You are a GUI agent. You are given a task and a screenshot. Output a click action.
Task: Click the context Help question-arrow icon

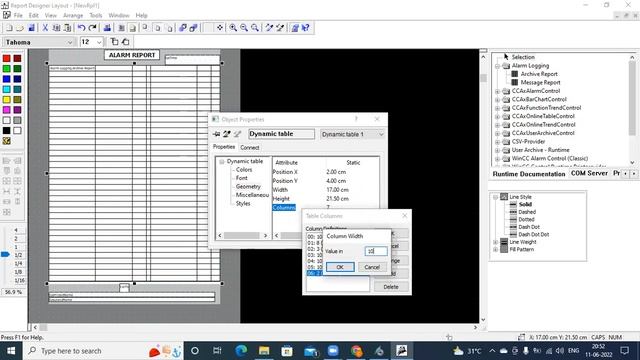point(306,28)
